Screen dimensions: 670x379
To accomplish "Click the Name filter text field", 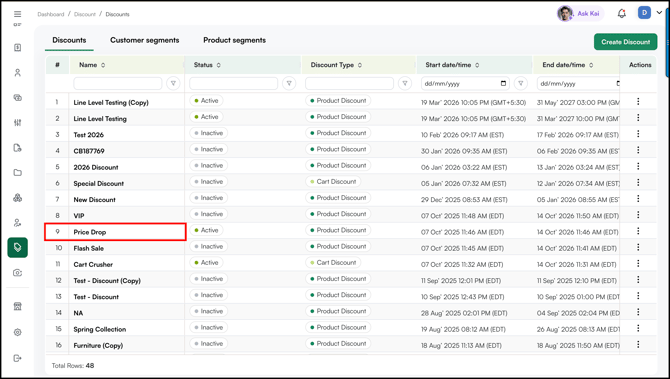I will pyautogui.click(x=118, y=83).
